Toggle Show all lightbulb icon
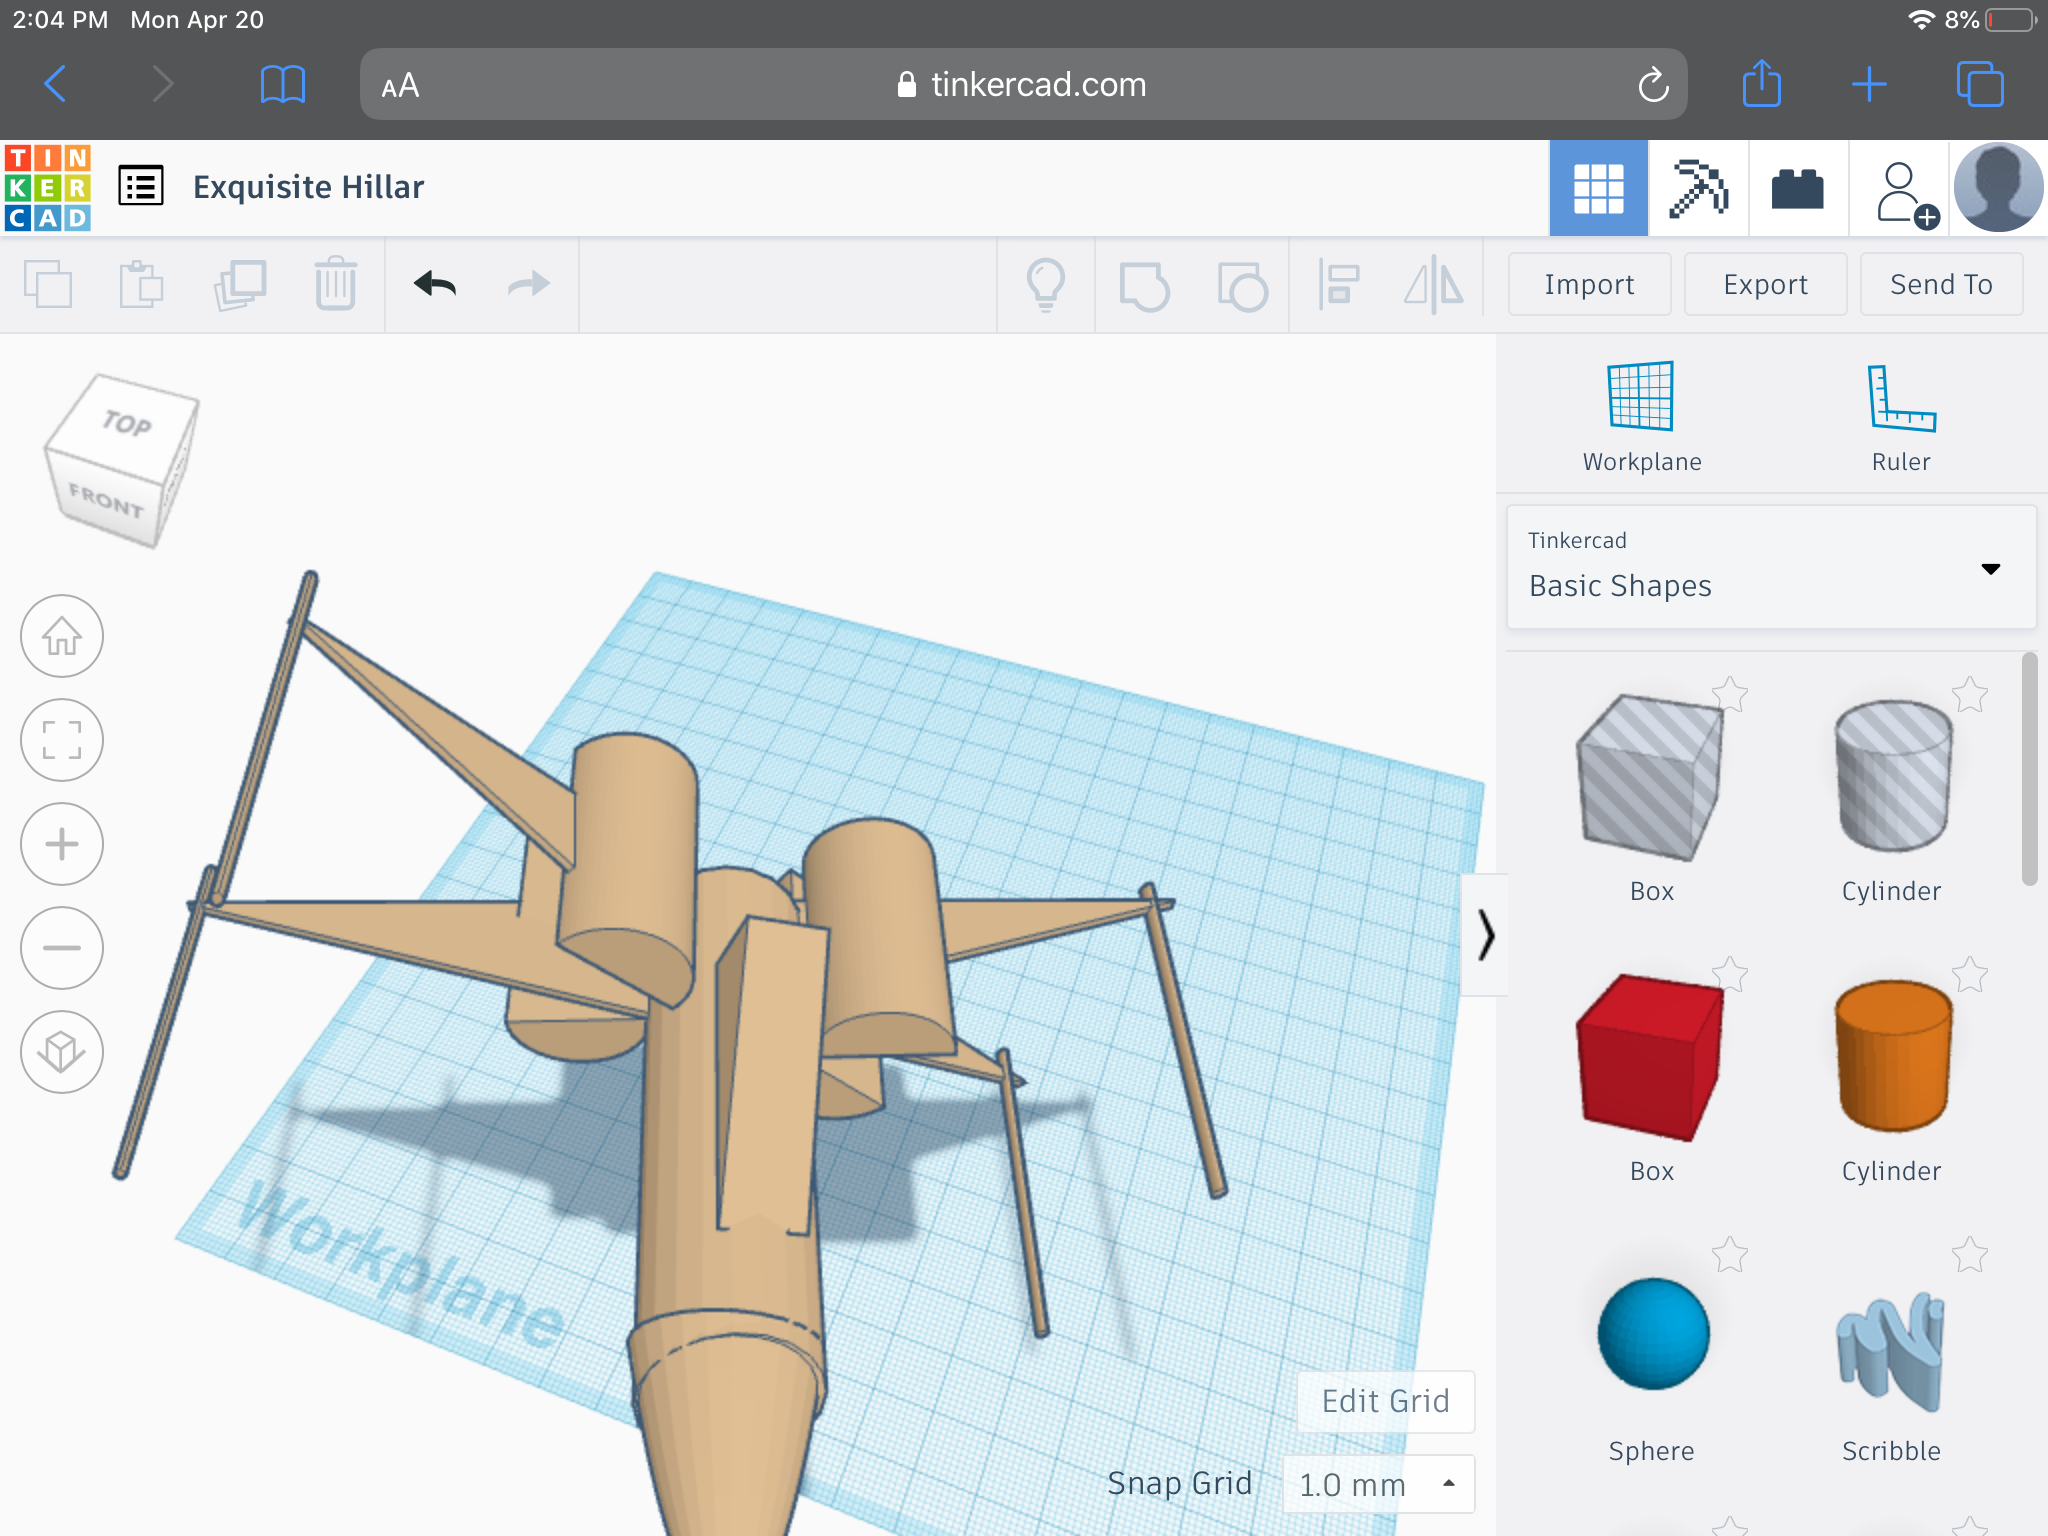The height and width of the screenshot is (1536, 2048). 1046,285
